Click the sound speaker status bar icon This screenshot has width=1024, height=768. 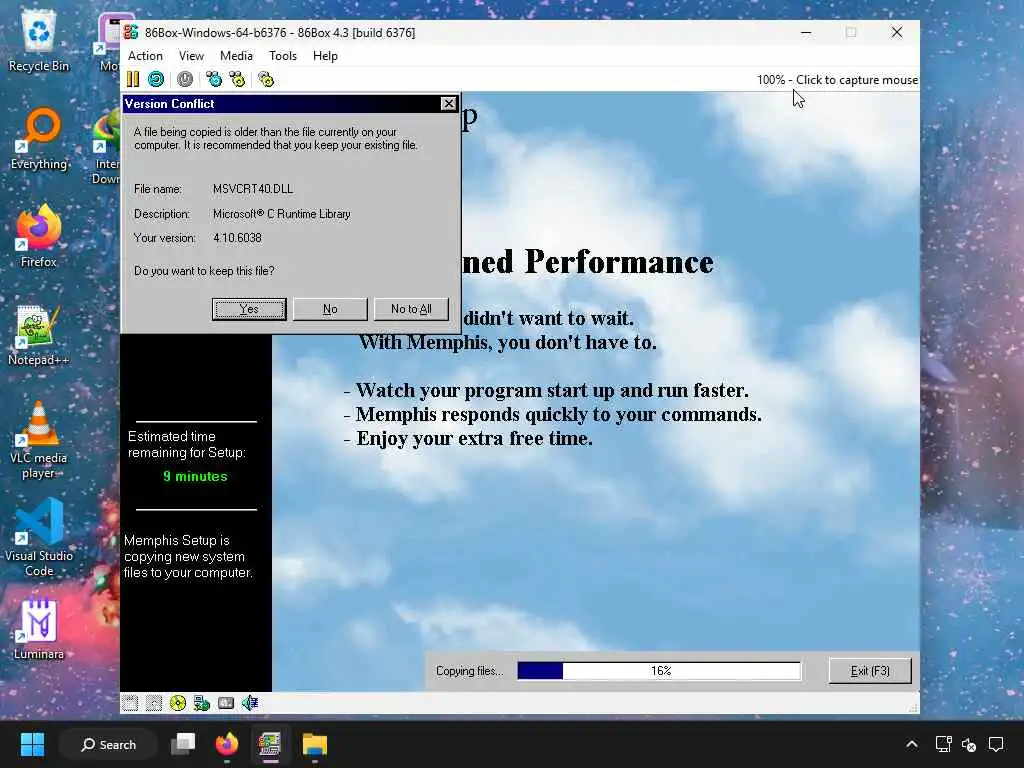coord(249,703)
